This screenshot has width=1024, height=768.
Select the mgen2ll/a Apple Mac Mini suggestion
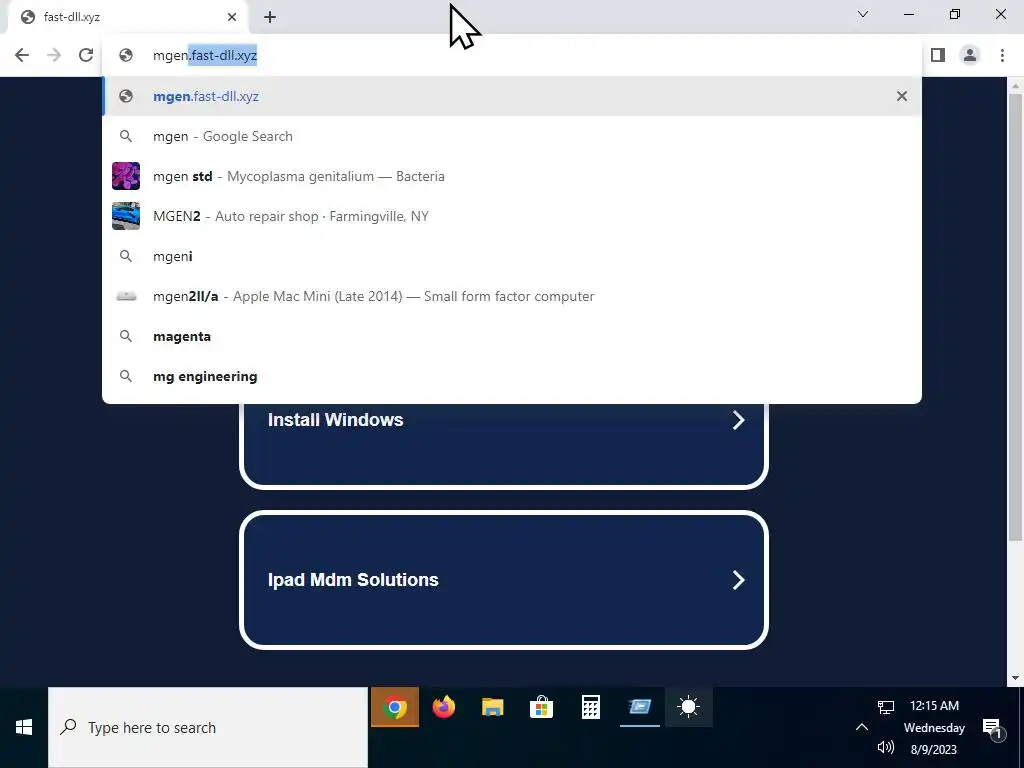511,296
